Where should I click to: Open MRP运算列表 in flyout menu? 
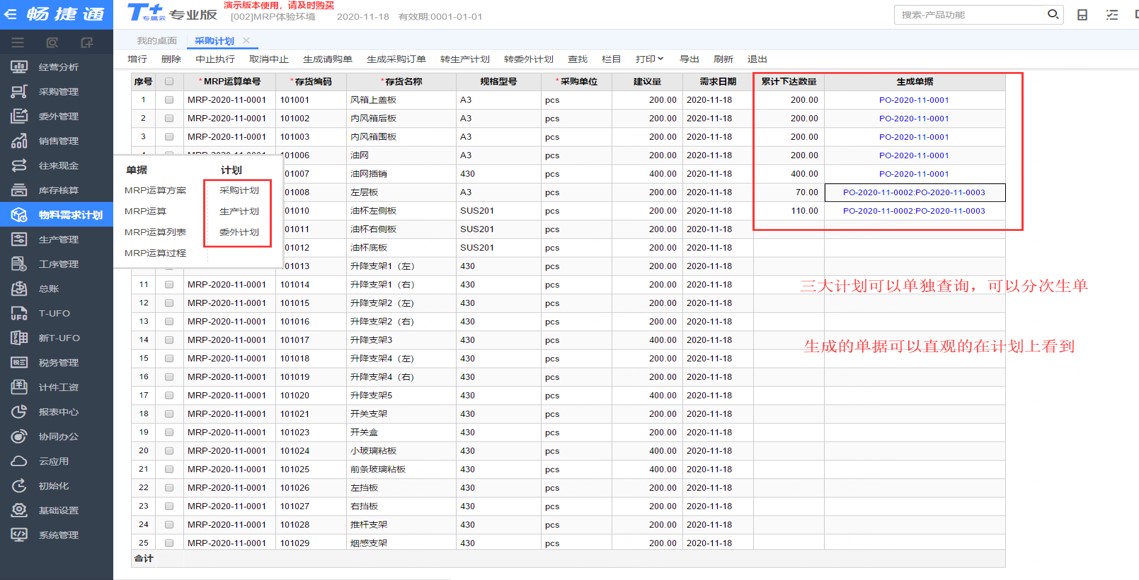pos(155,232)
